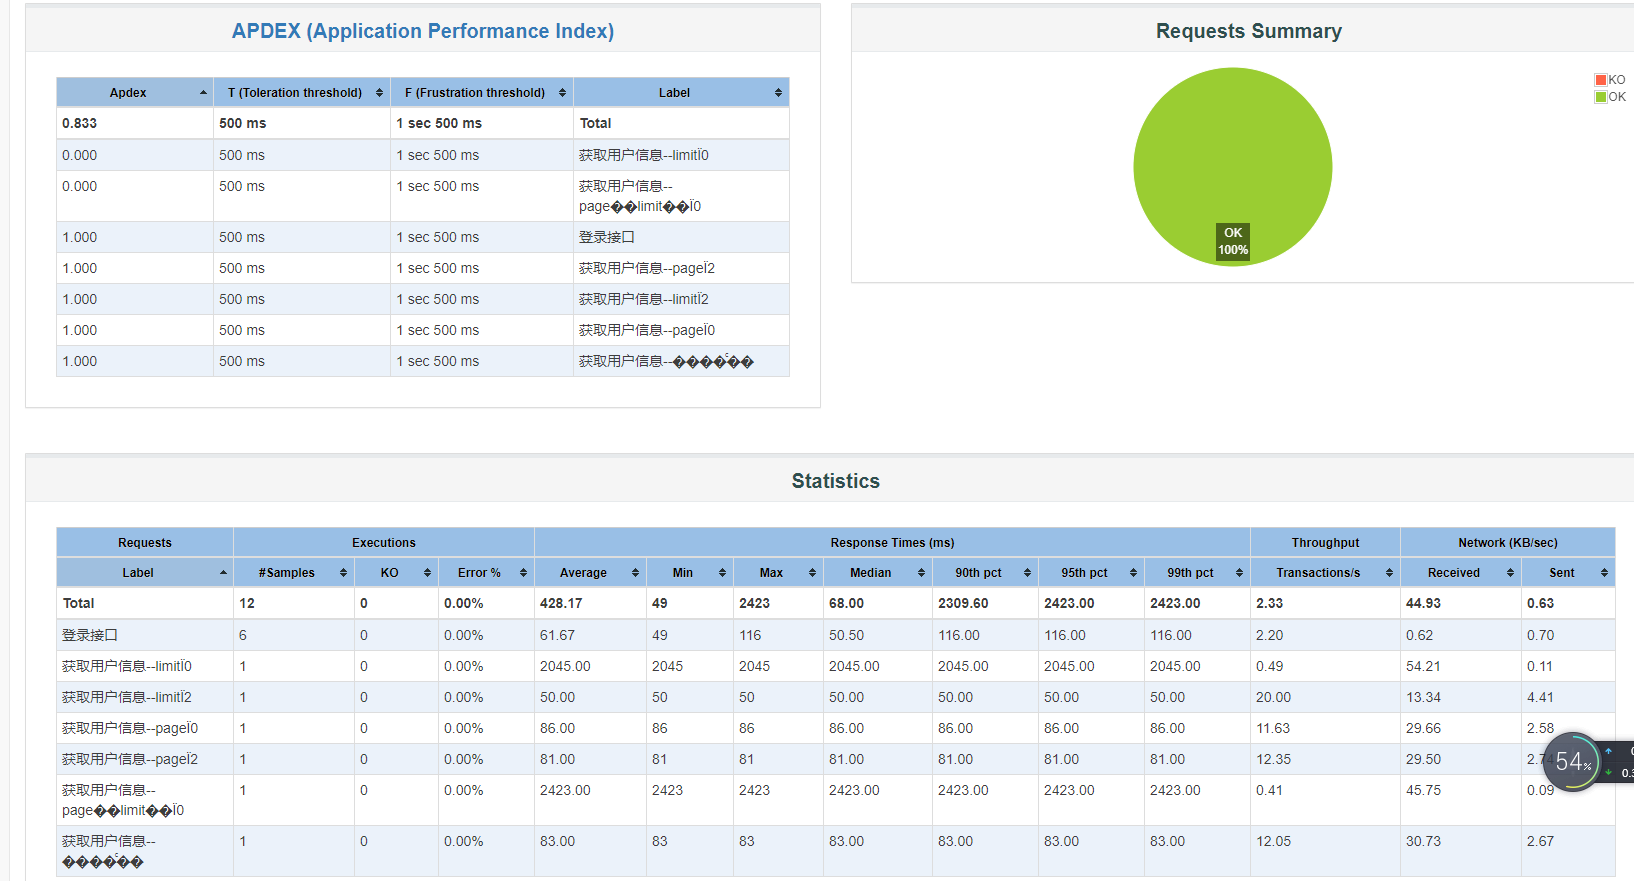The height and width of the screenshot is (881, 1634).
Task: Click the Requests Summary panel title
Action: point(1249,31)
